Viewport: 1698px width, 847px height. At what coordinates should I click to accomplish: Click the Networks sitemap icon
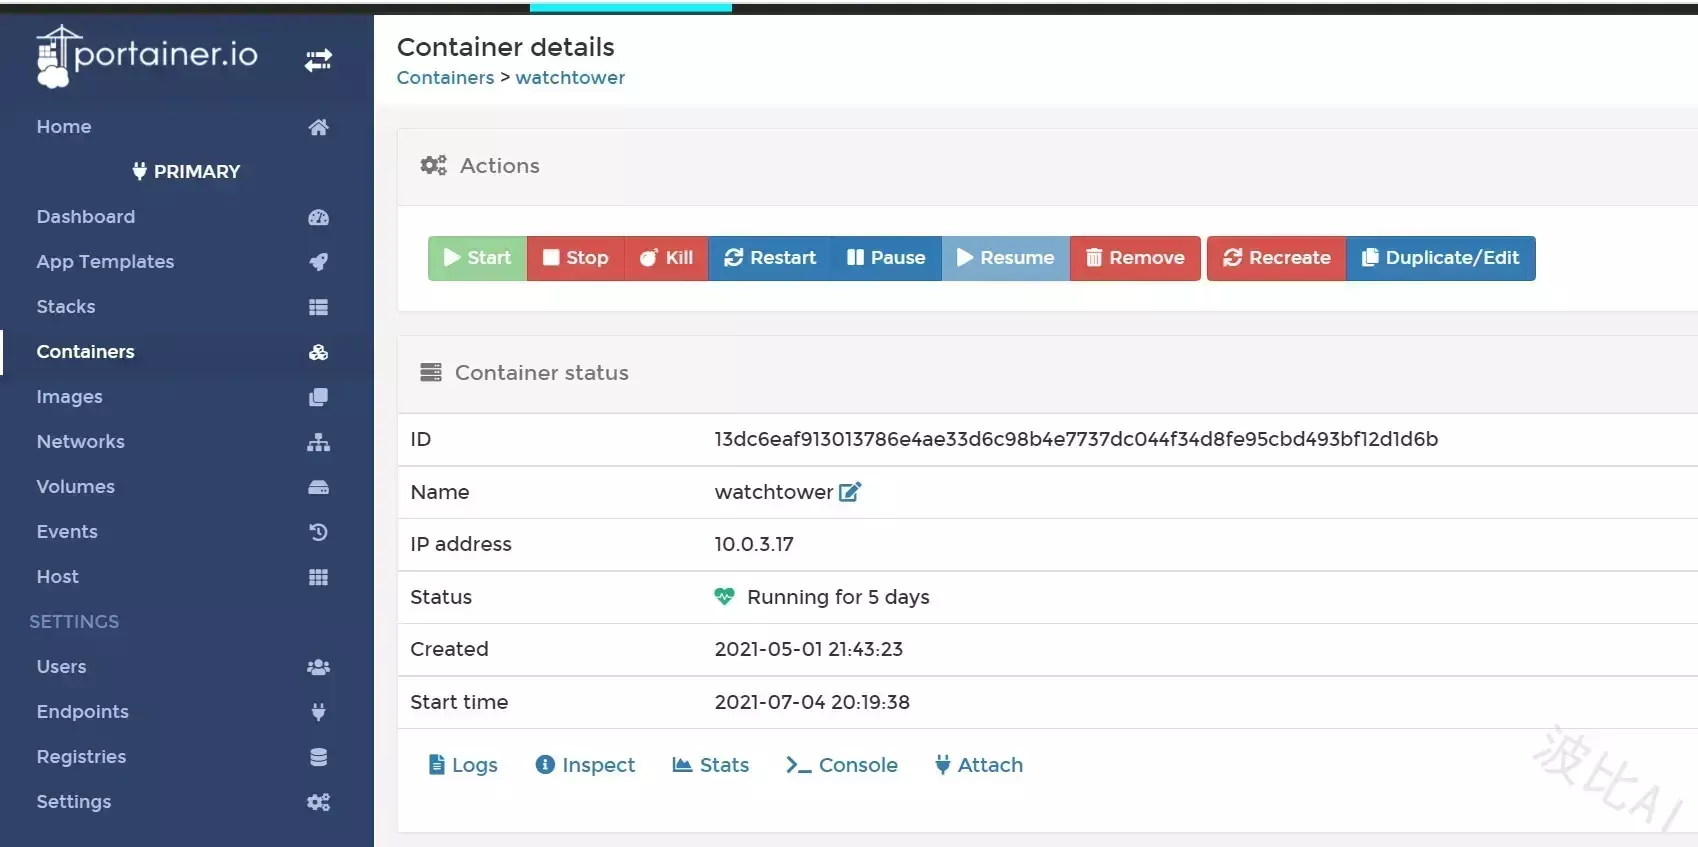(x=318, y=442)
